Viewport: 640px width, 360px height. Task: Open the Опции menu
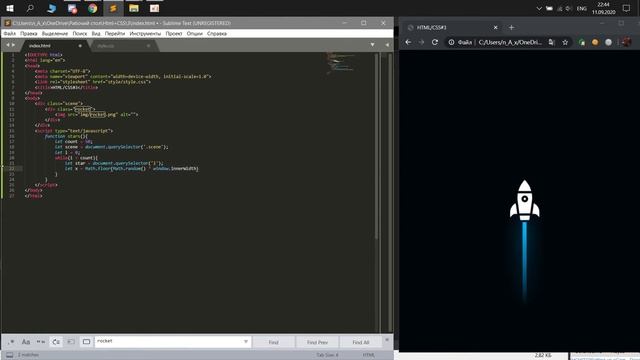click(195, 33)
